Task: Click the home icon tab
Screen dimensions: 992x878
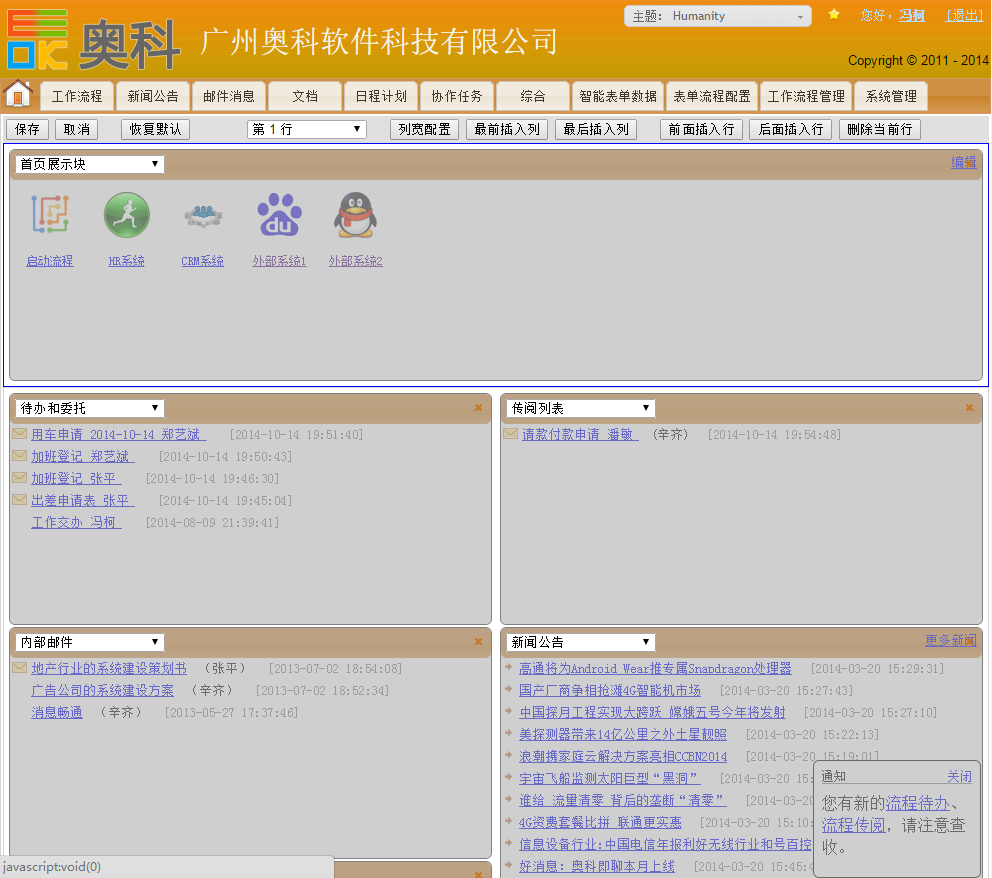Action: 18,94
